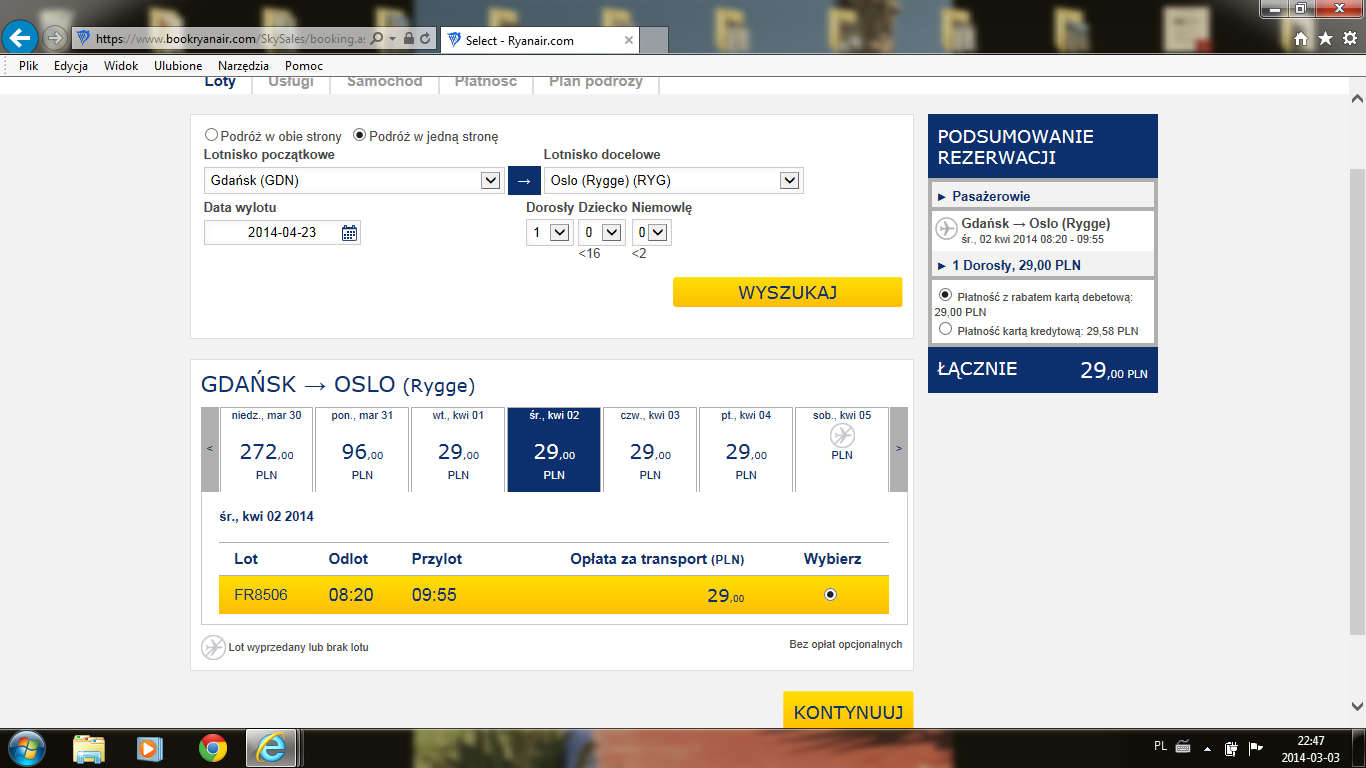Click the KONTYNUUJ button
Screen dimensions: 1366x768
coord(848,709)
